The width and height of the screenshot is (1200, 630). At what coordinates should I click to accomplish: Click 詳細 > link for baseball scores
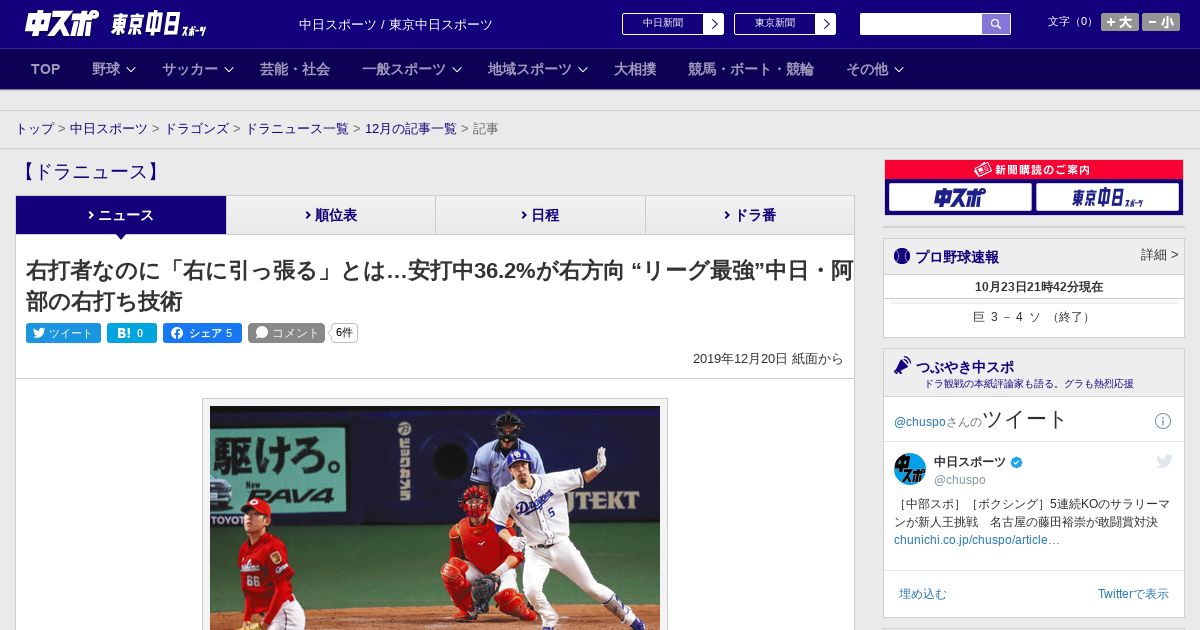pos(1159,255)
